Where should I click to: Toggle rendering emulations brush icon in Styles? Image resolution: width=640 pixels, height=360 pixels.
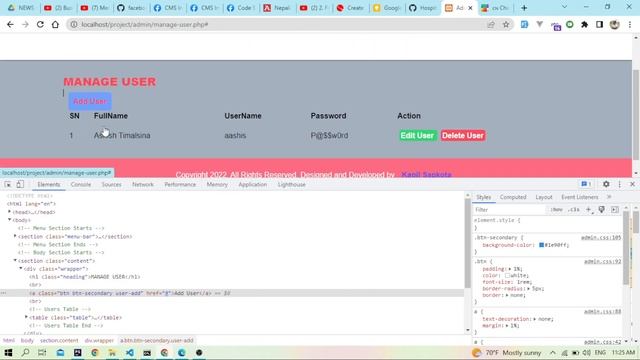pos(602,209)
